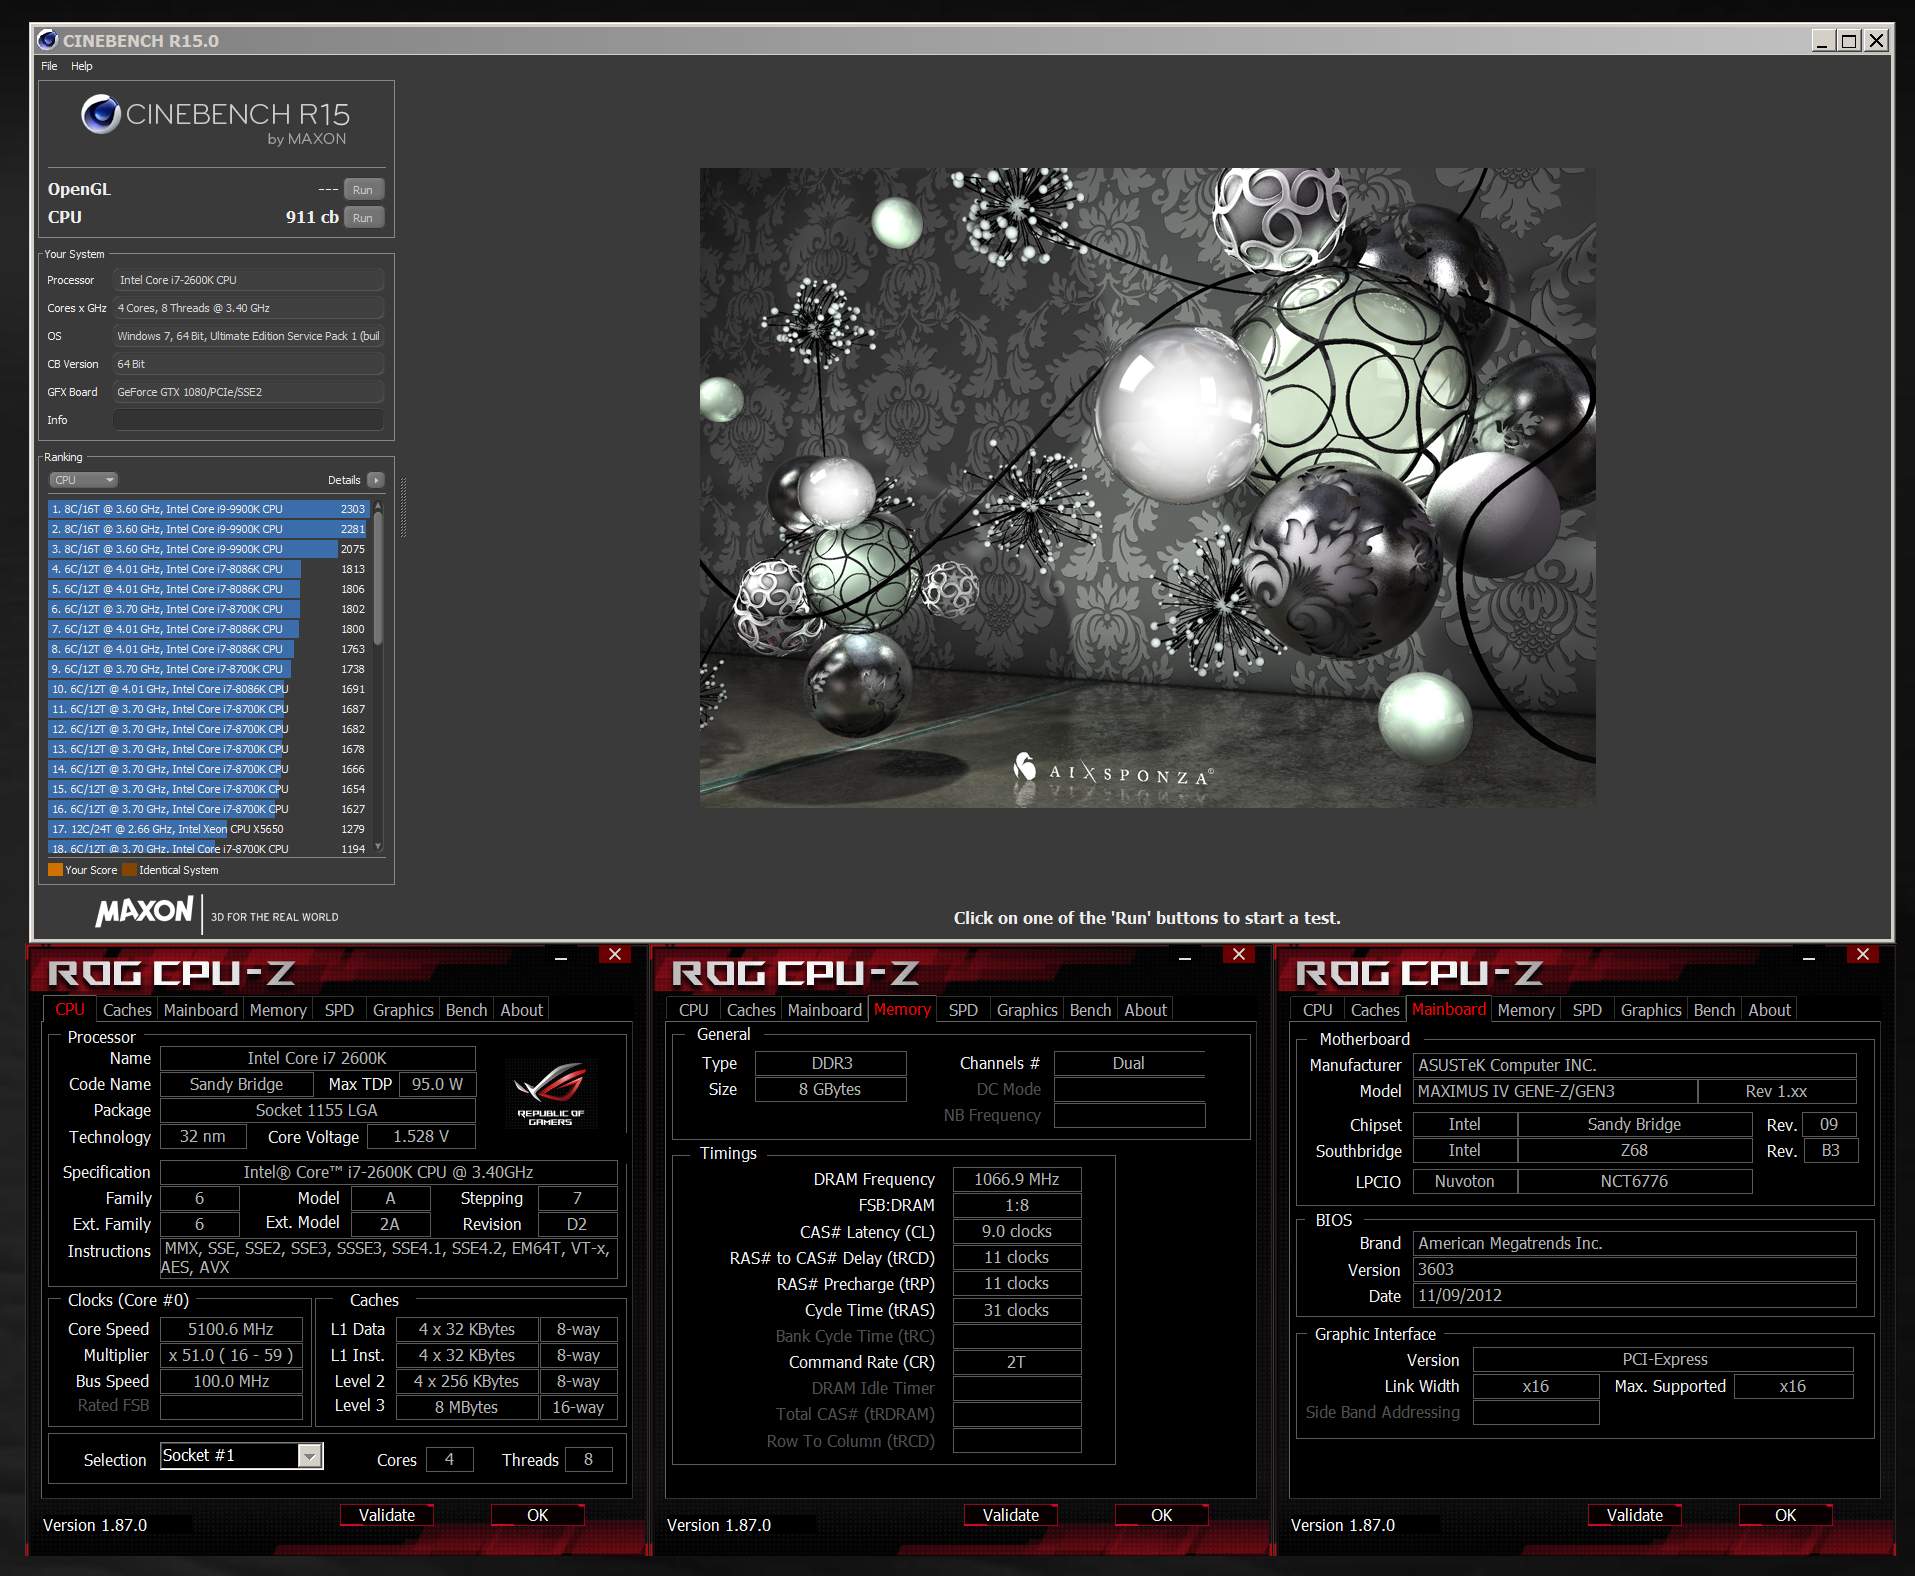The width and height of the screenshot is (1915, 1576).
Task: Run the CPU benchmark
Action: click(363, 218)
